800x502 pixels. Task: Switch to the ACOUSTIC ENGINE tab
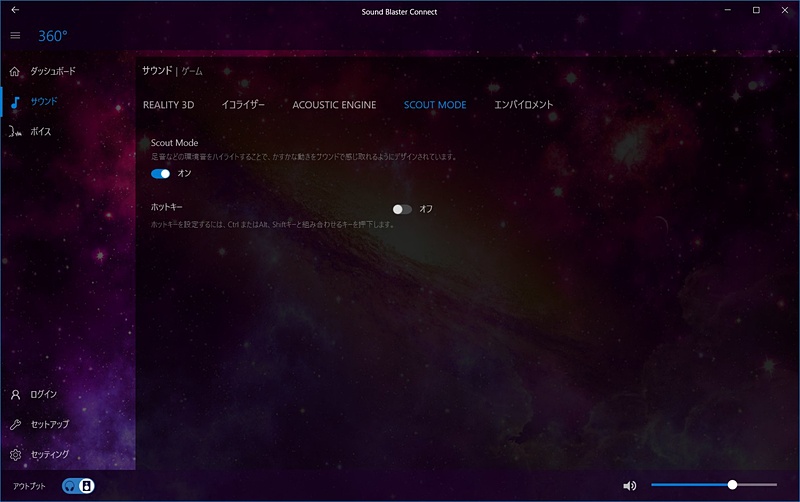pyautogui.click(x=334, y=105)
